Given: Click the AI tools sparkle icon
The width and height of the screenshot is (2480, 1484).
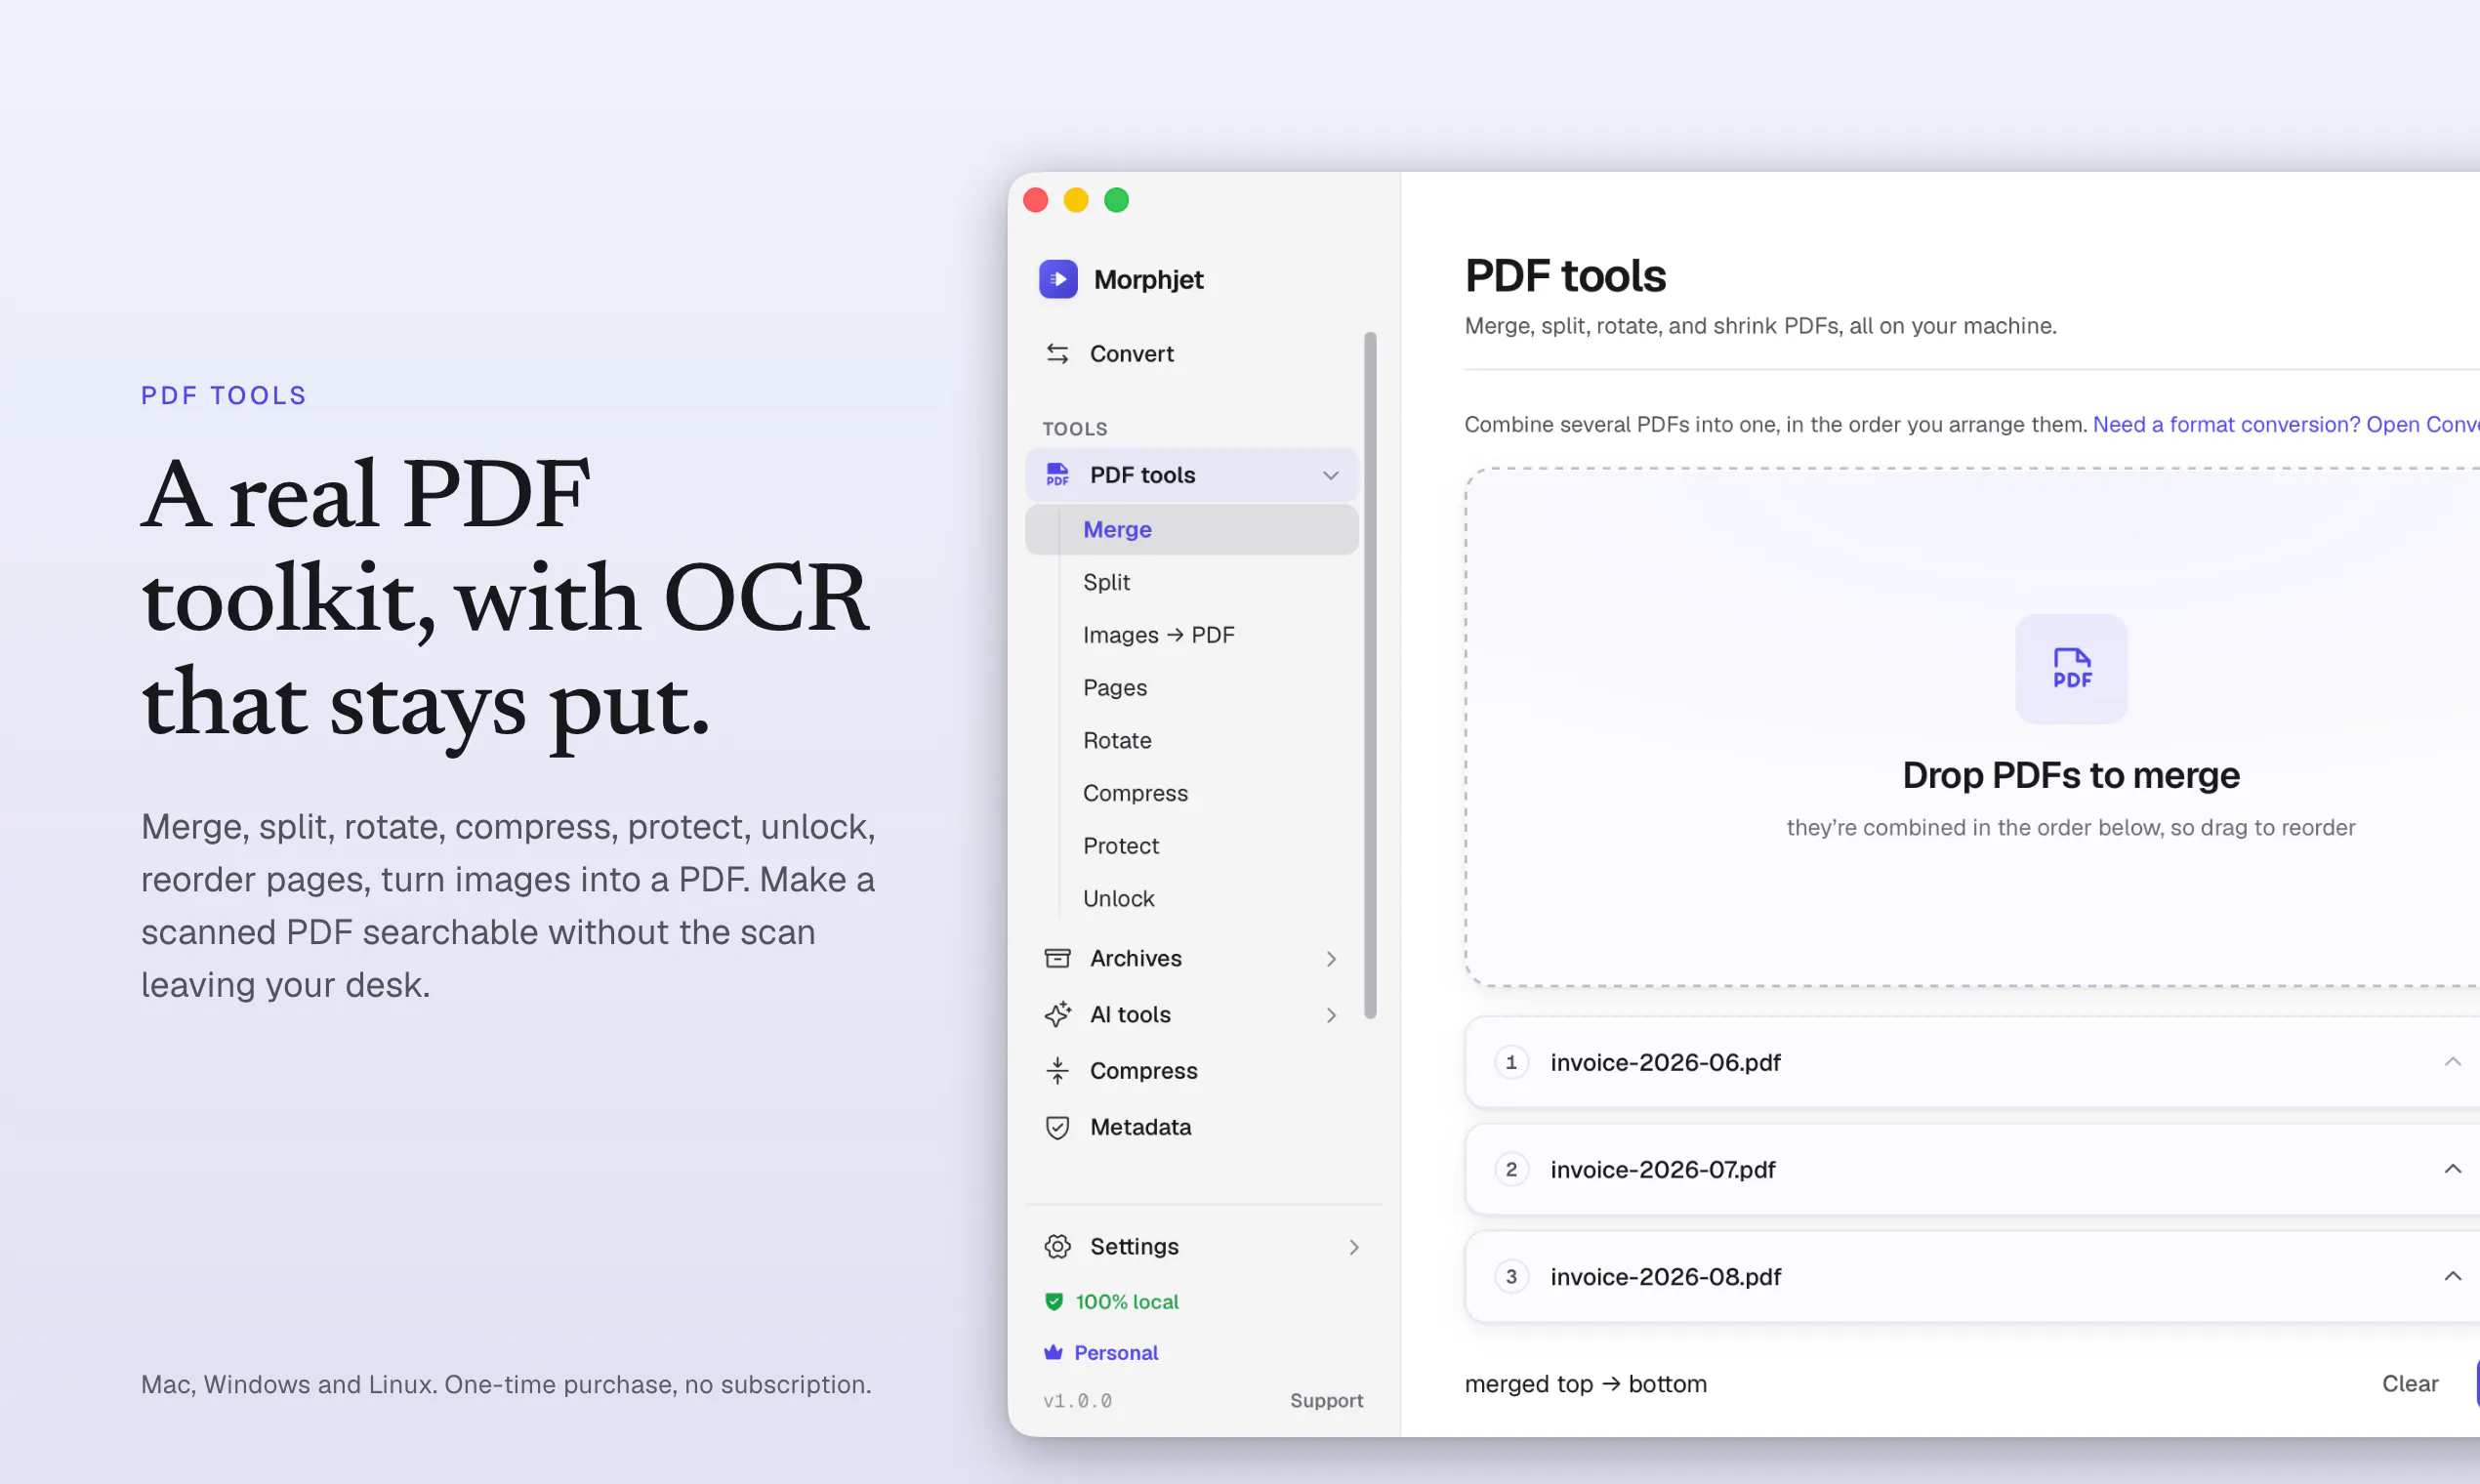Looking at the screenshot, I should point(1057,1014).
